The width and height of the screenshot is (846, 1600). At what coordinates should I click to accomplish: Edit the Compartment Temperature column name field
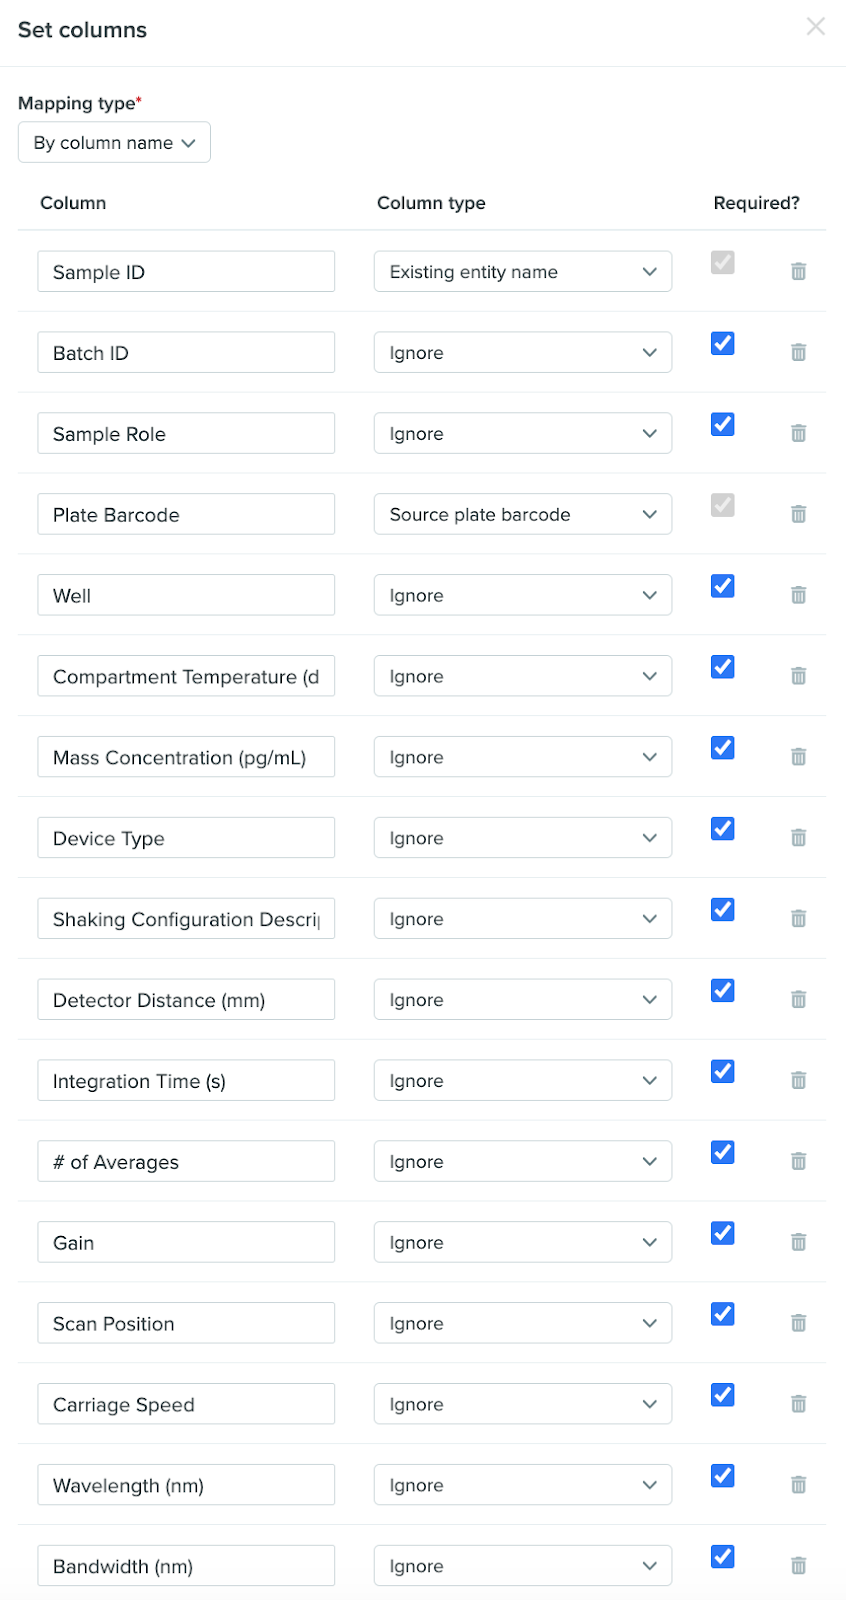pyautogui.click(x=186, y=676)
